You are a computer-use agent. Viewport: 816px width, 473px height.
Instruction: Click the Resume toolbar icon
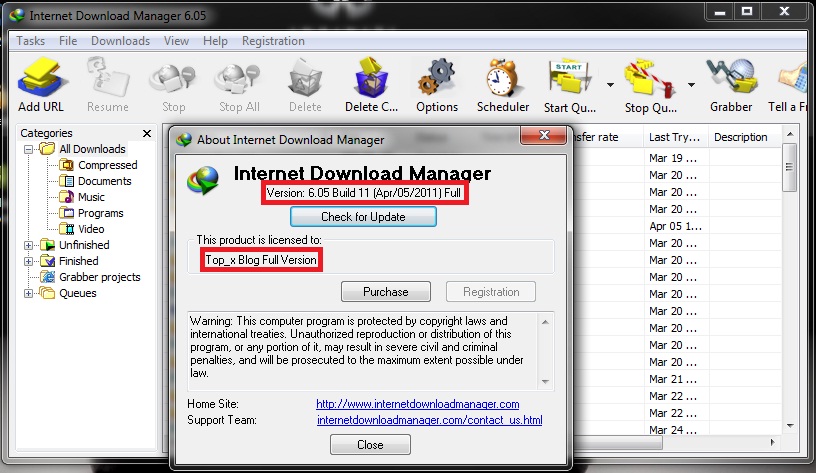(108, 85)
